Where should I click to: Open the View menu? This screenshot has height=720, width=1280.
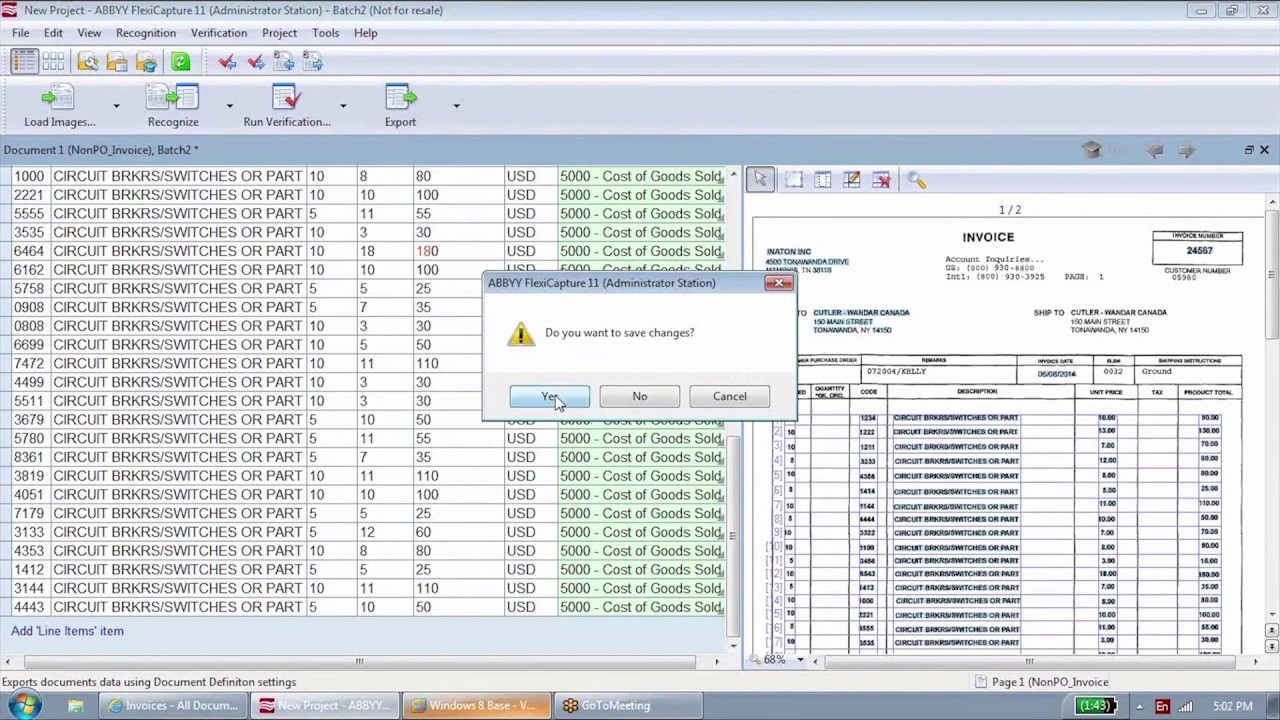(89, 33)
